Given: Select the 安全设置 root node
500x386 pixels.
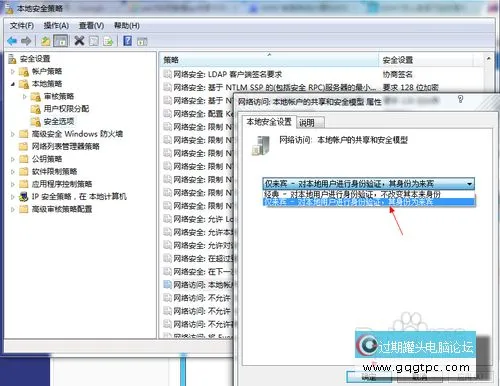Looking at the screenshot, I should pos(35,59).
